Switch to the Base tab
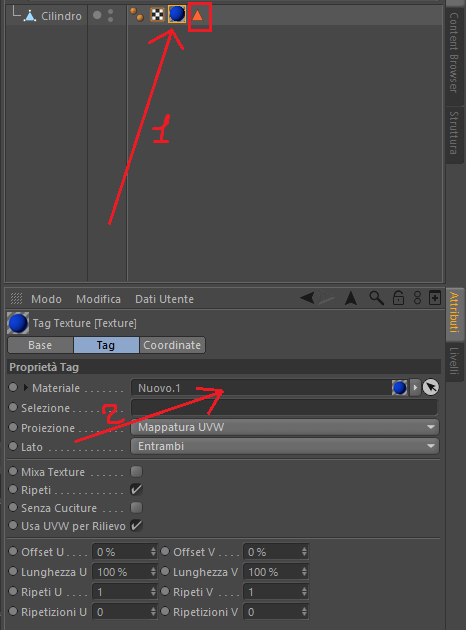Screen dimensions: 466x630 pyautogui.click(x=40, y=345)
